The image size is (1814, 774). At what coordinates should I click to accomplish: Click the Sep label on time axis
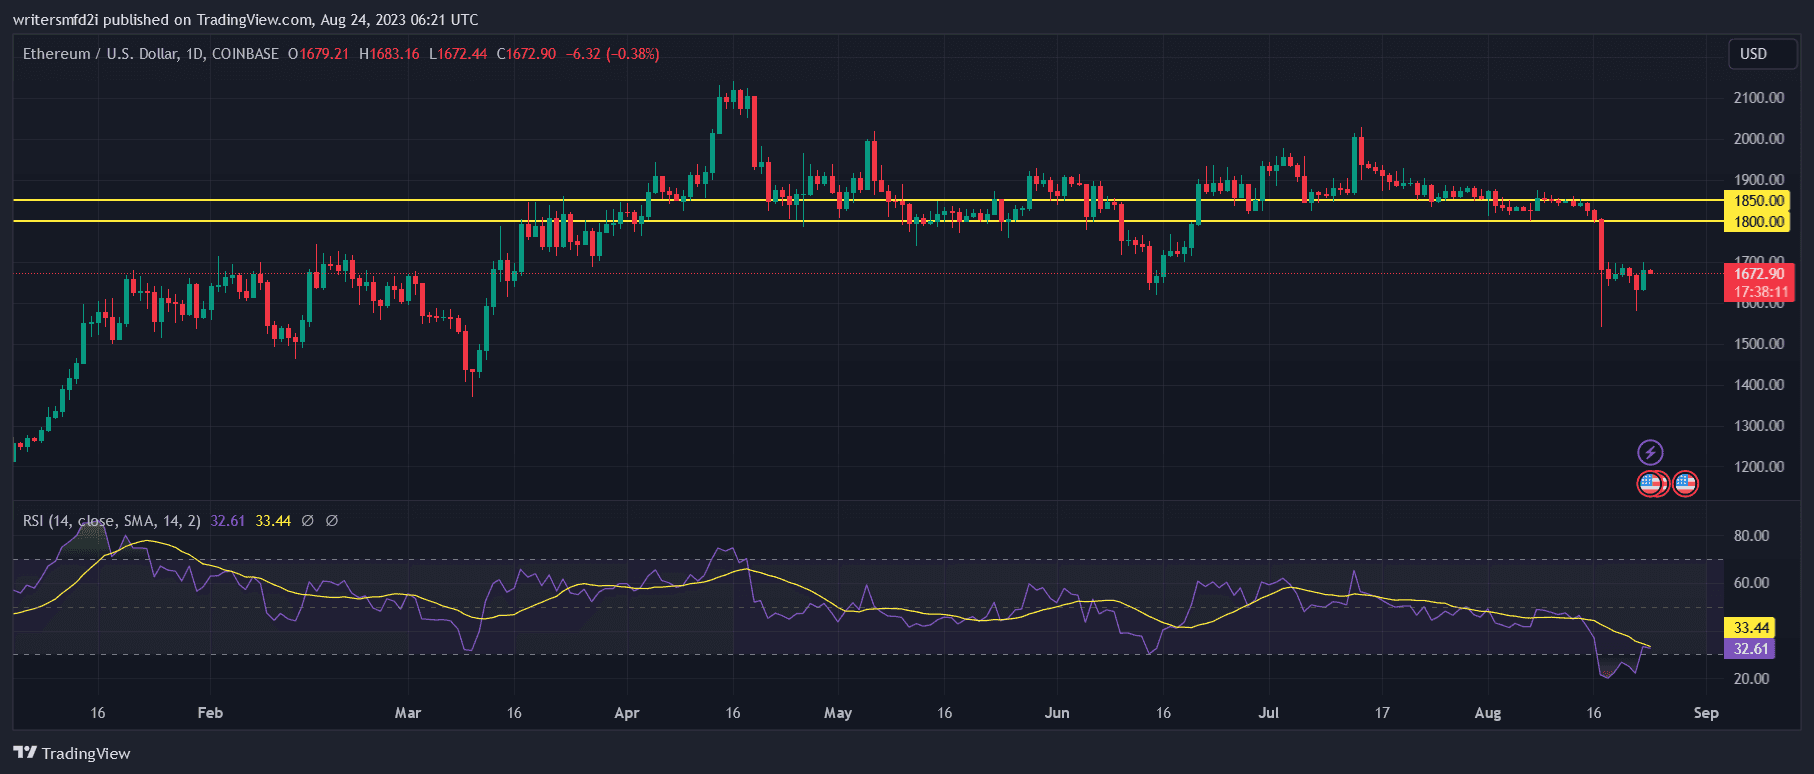pos(1706,713)
